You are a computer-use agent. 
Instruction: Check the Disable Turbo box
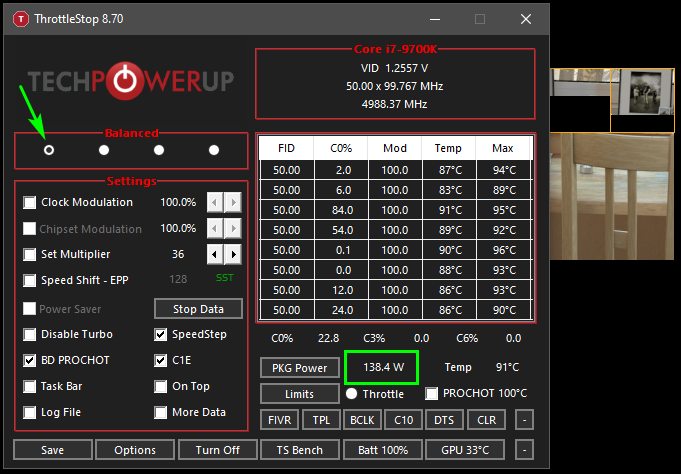pos(30,335)
